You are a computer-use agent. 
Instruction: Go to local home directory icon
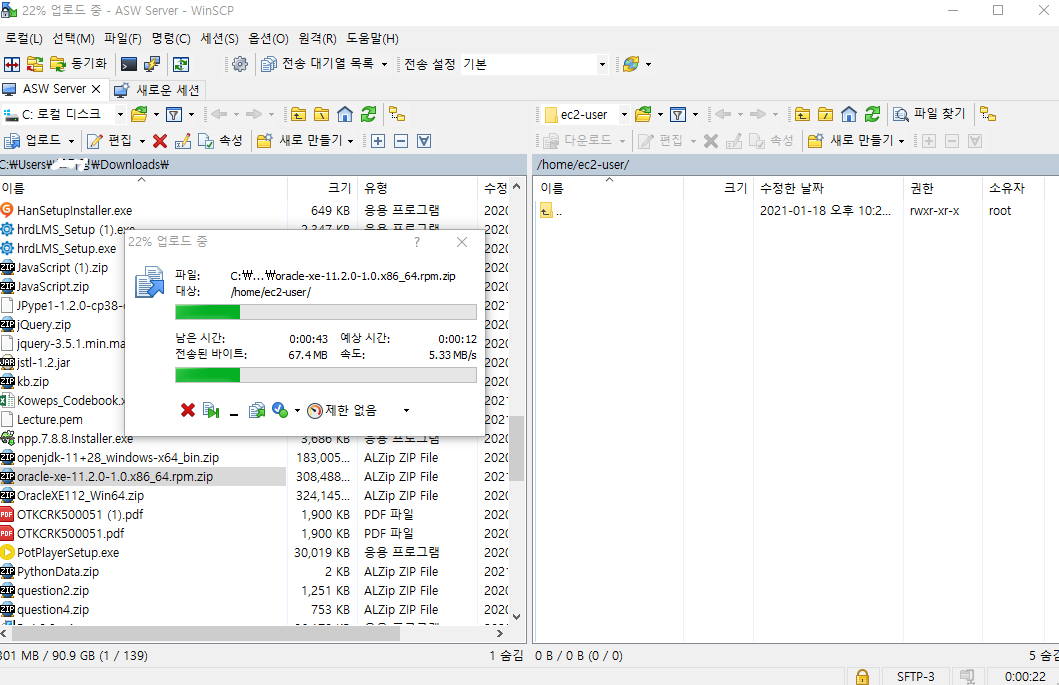tap(345, 114)
